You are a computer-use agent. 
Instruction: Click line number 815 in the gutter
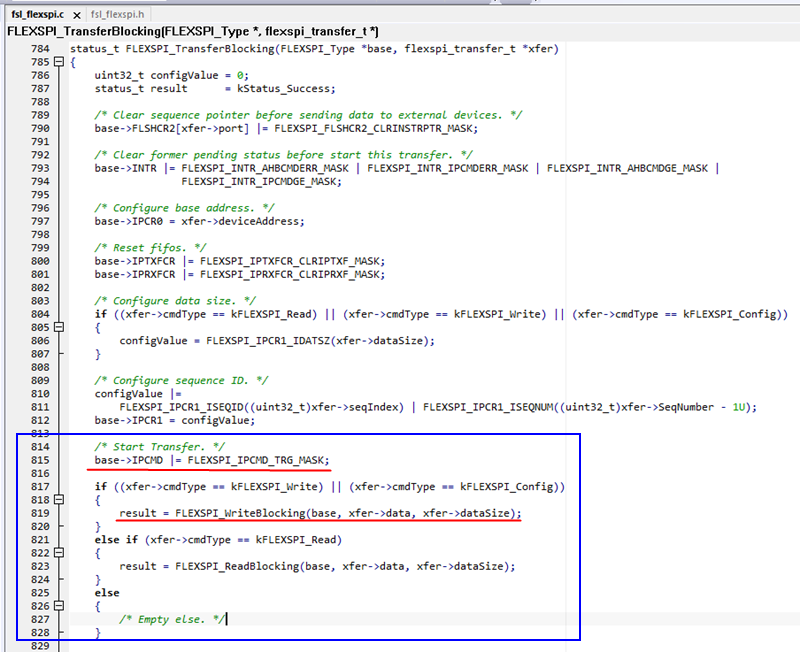[x=40, y=460]
